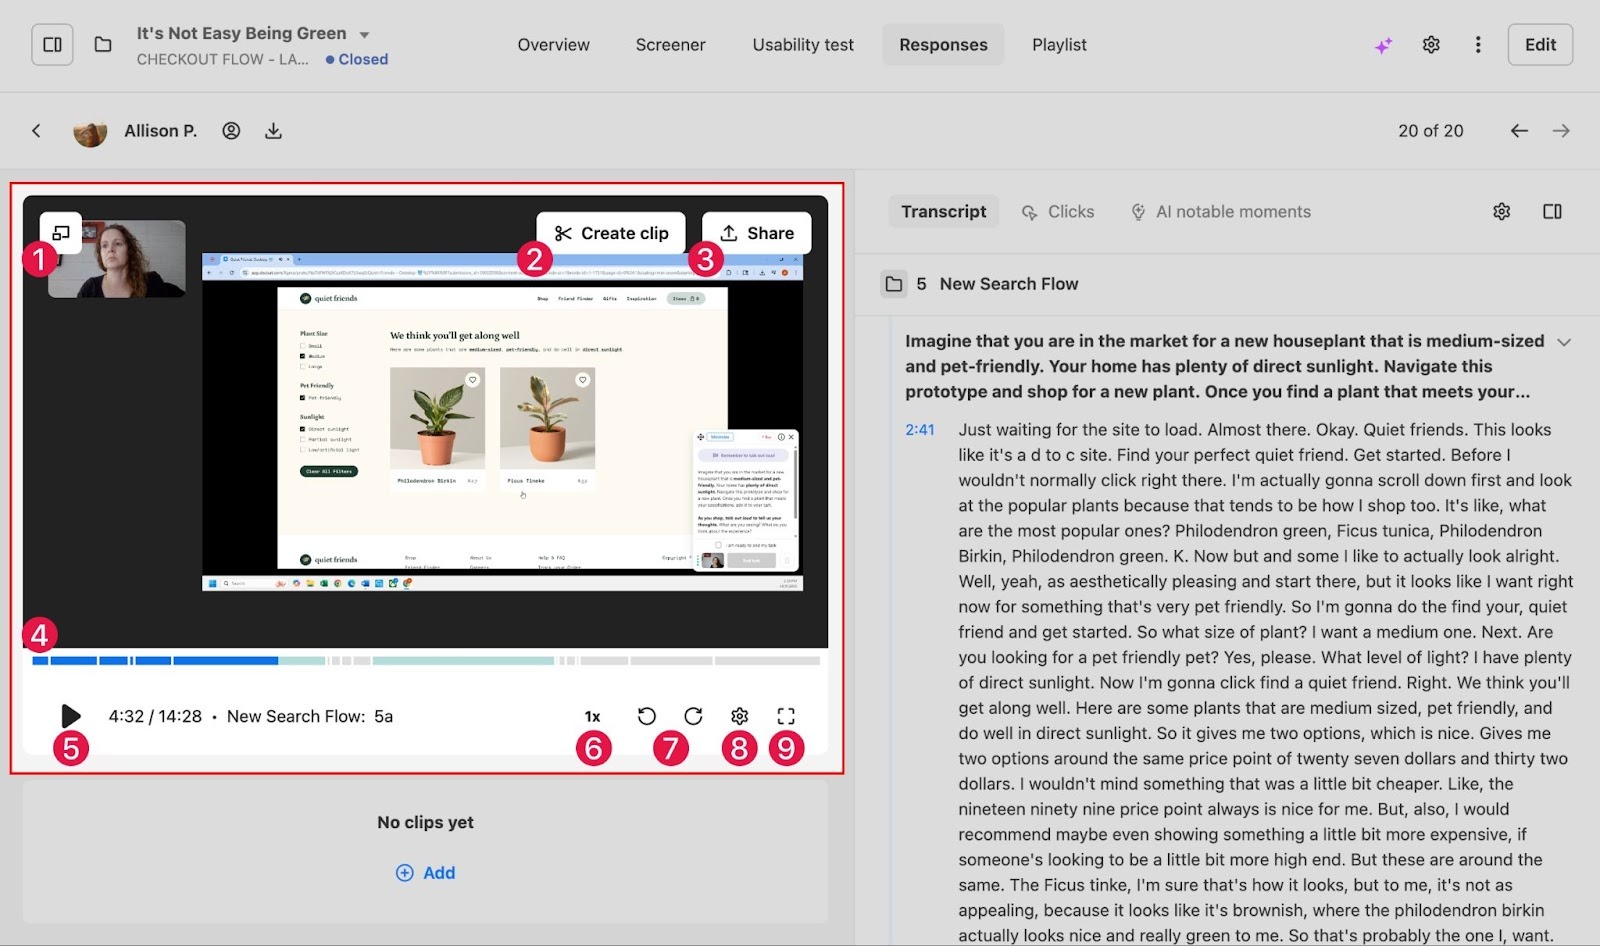Viewport: 1600px width, 946px height.
Task: Expand the task description chevron
Action: coord(1564,342)
